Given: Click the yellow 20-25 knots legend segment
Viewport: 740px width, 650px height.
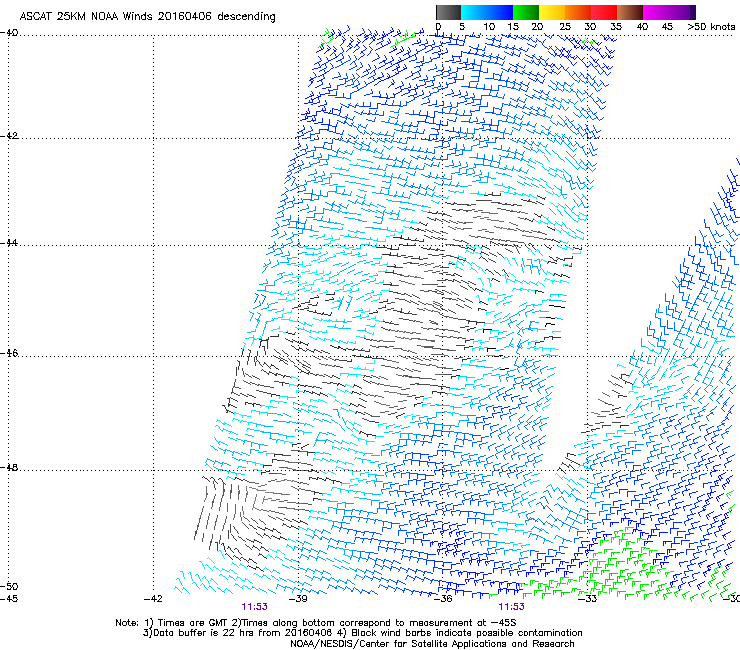Looking at the screenshot, I should [x=552, y=12].
